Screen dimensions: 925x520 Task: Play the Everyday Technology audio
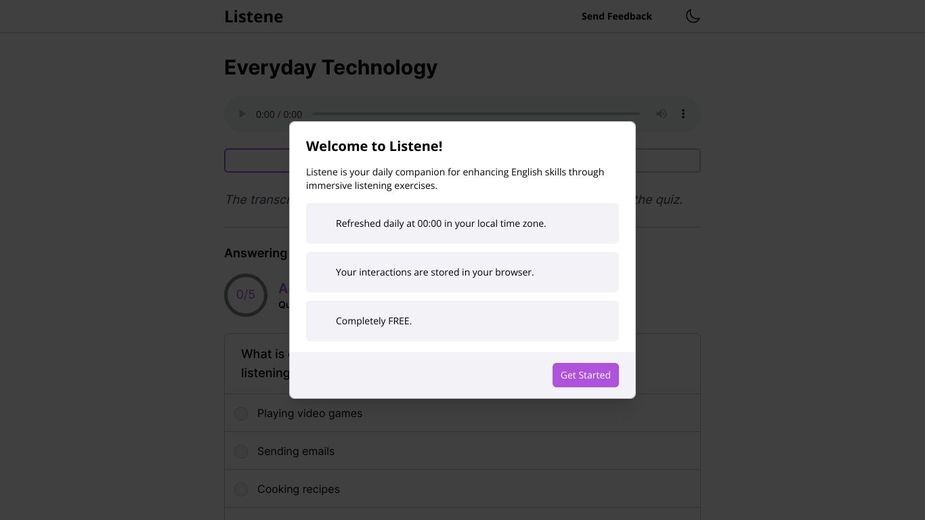tap(241, 114)
